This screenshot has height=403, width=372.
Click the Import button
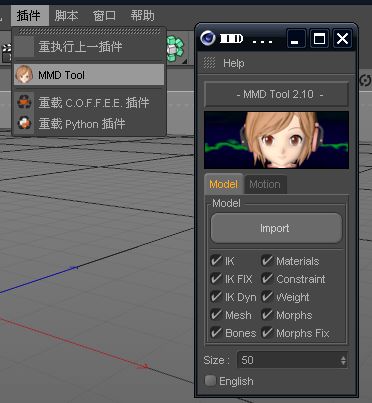click(x=276, y=228)
